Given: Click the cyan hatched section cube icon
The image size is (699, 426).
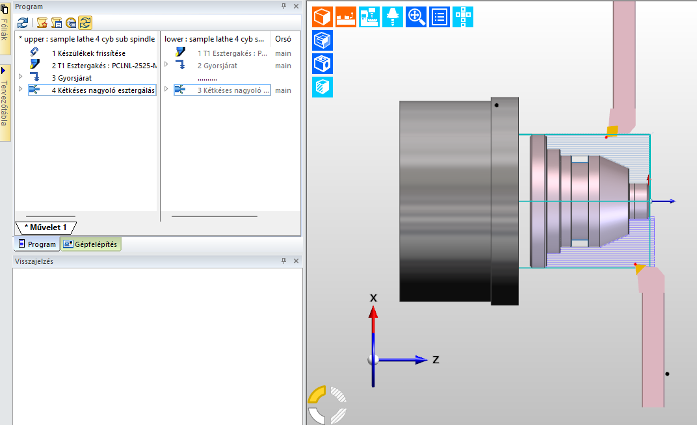Looking at the screenshot, I should tap(322, 86).
